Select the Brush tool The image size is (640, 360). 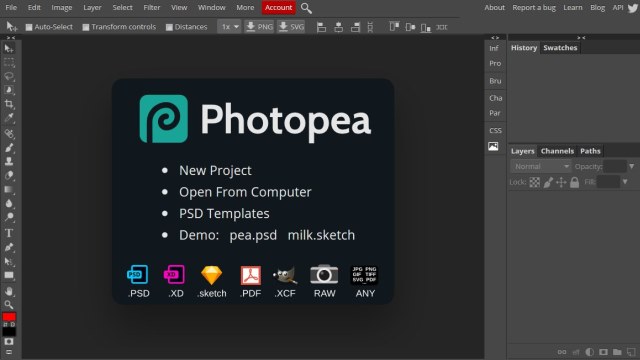tap(9, 147)
